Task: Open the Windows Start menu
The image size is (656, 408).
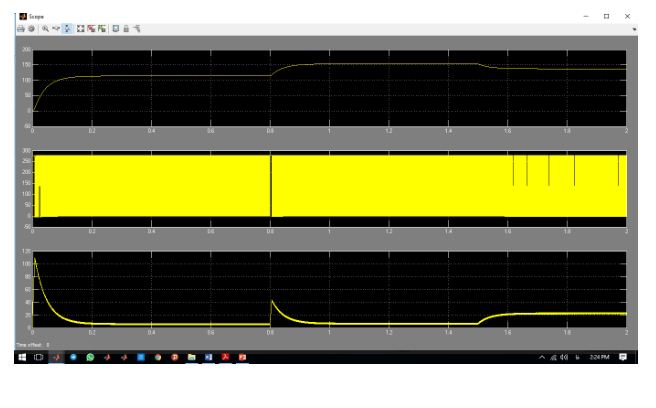Action: pos(22,357)
